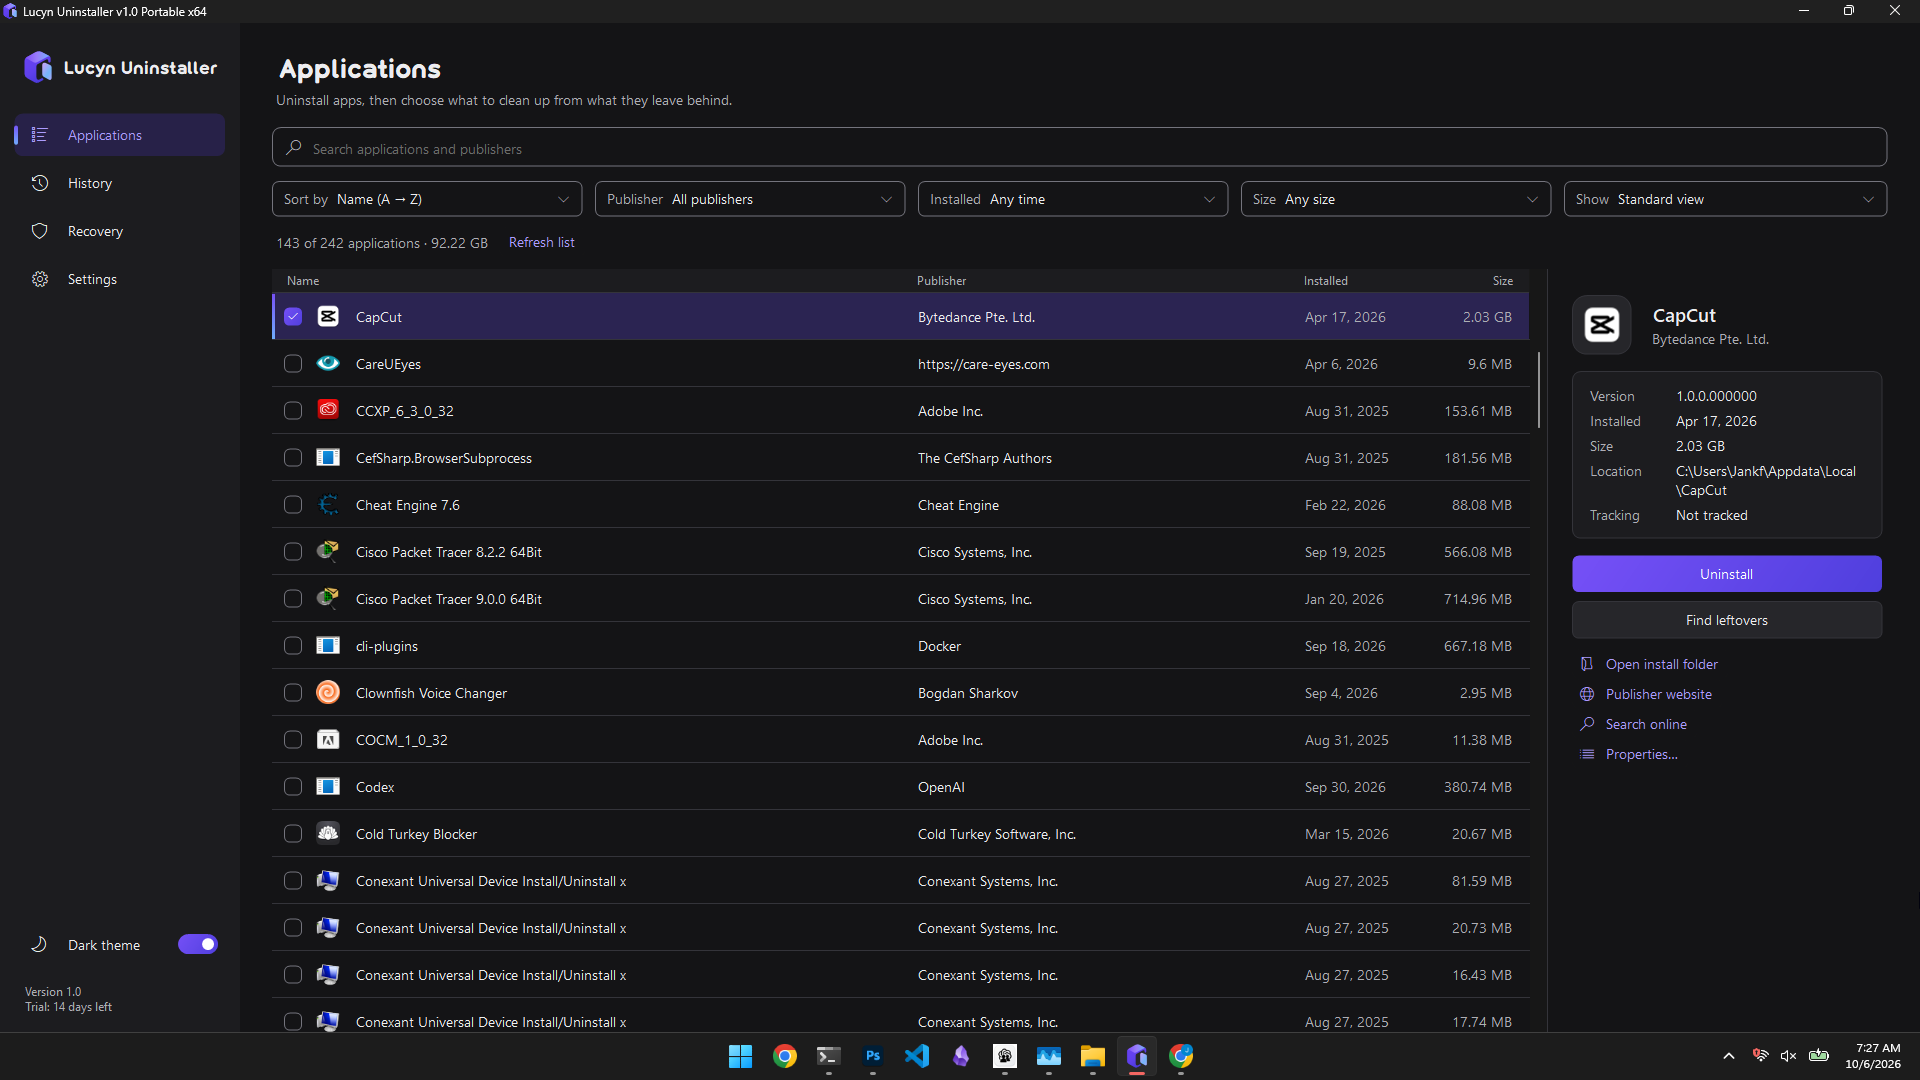Screen dimensions: 1920x1080
Task: Click the Clownfish Voice Changer icon
Action: tap(328, 692)
